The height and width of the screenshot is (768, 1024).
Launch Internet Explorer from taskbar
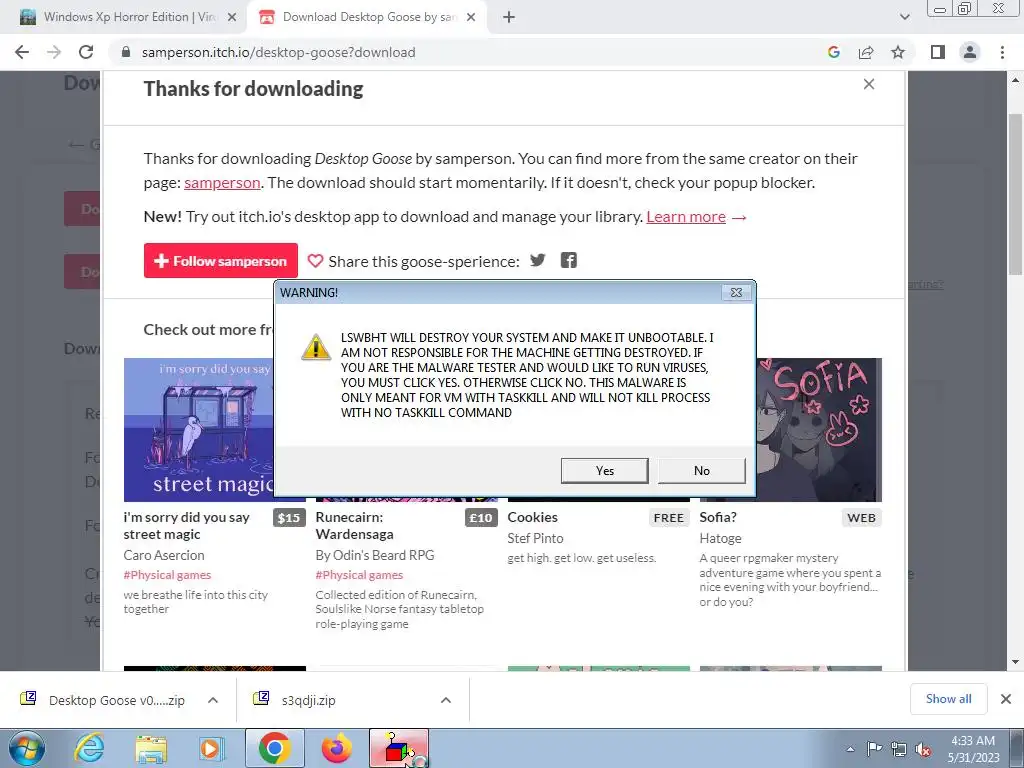(89, 748)
